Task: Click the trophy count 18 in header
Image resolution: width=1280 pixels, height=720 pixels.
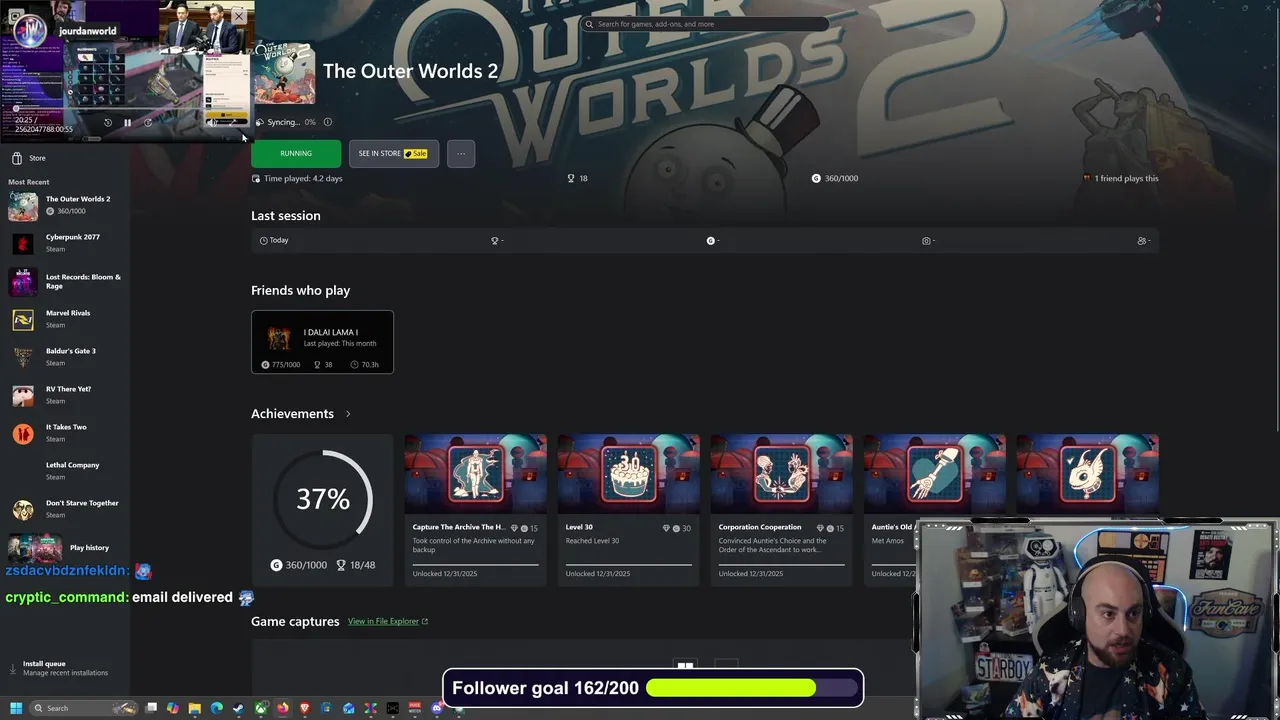Action: click(x=578, y=178)
